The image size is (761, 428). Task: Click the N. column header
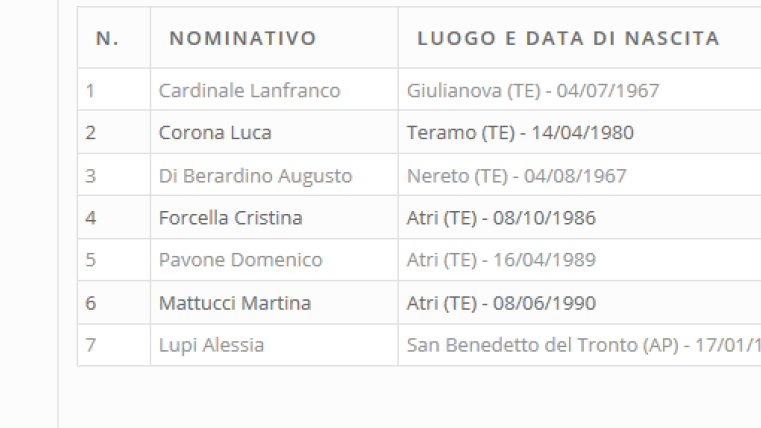[107, 38]
